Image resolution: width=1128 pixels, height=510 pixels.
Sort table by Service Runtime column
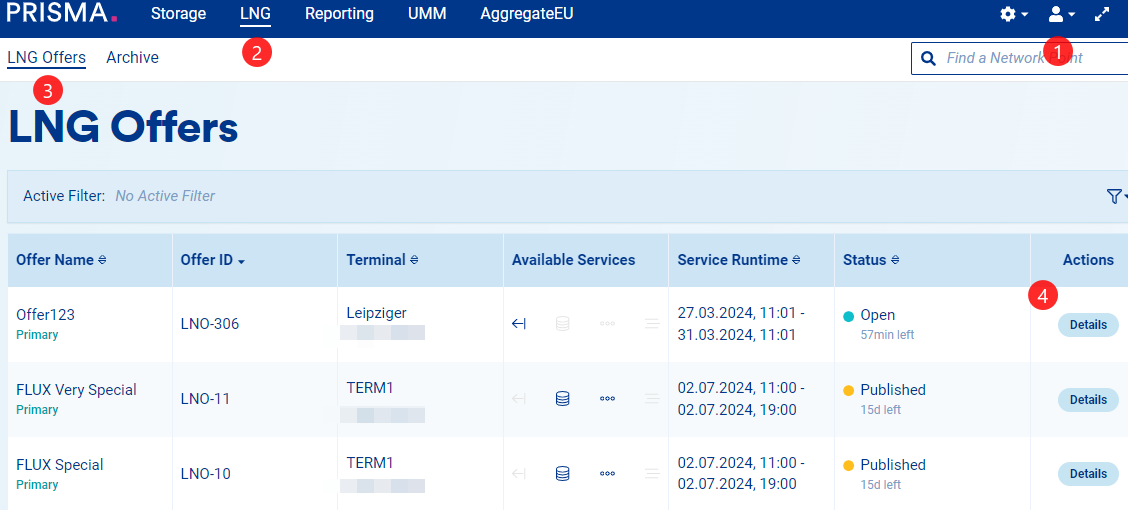[738, 260]
